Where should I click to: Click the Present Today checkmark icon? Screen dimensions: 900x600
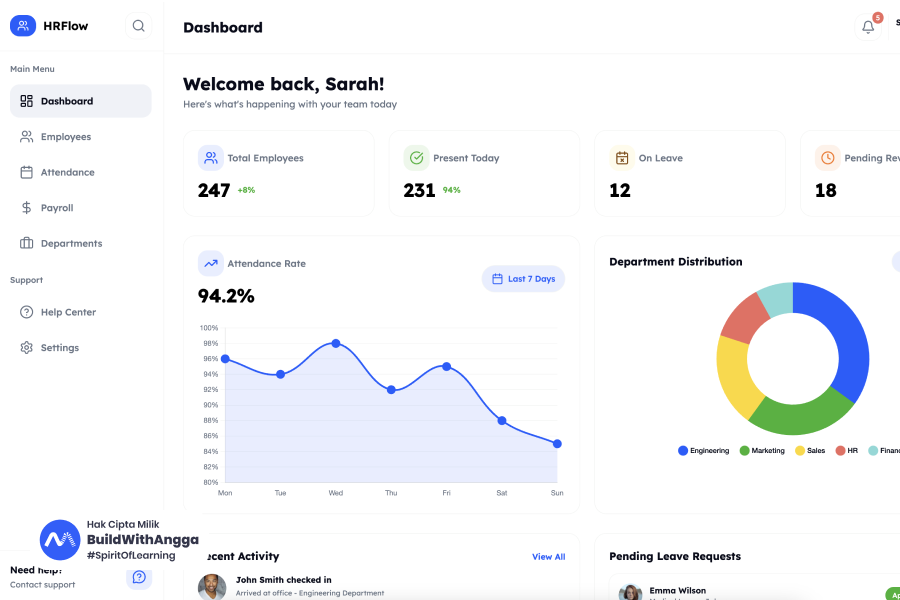[x=416, y=158]
